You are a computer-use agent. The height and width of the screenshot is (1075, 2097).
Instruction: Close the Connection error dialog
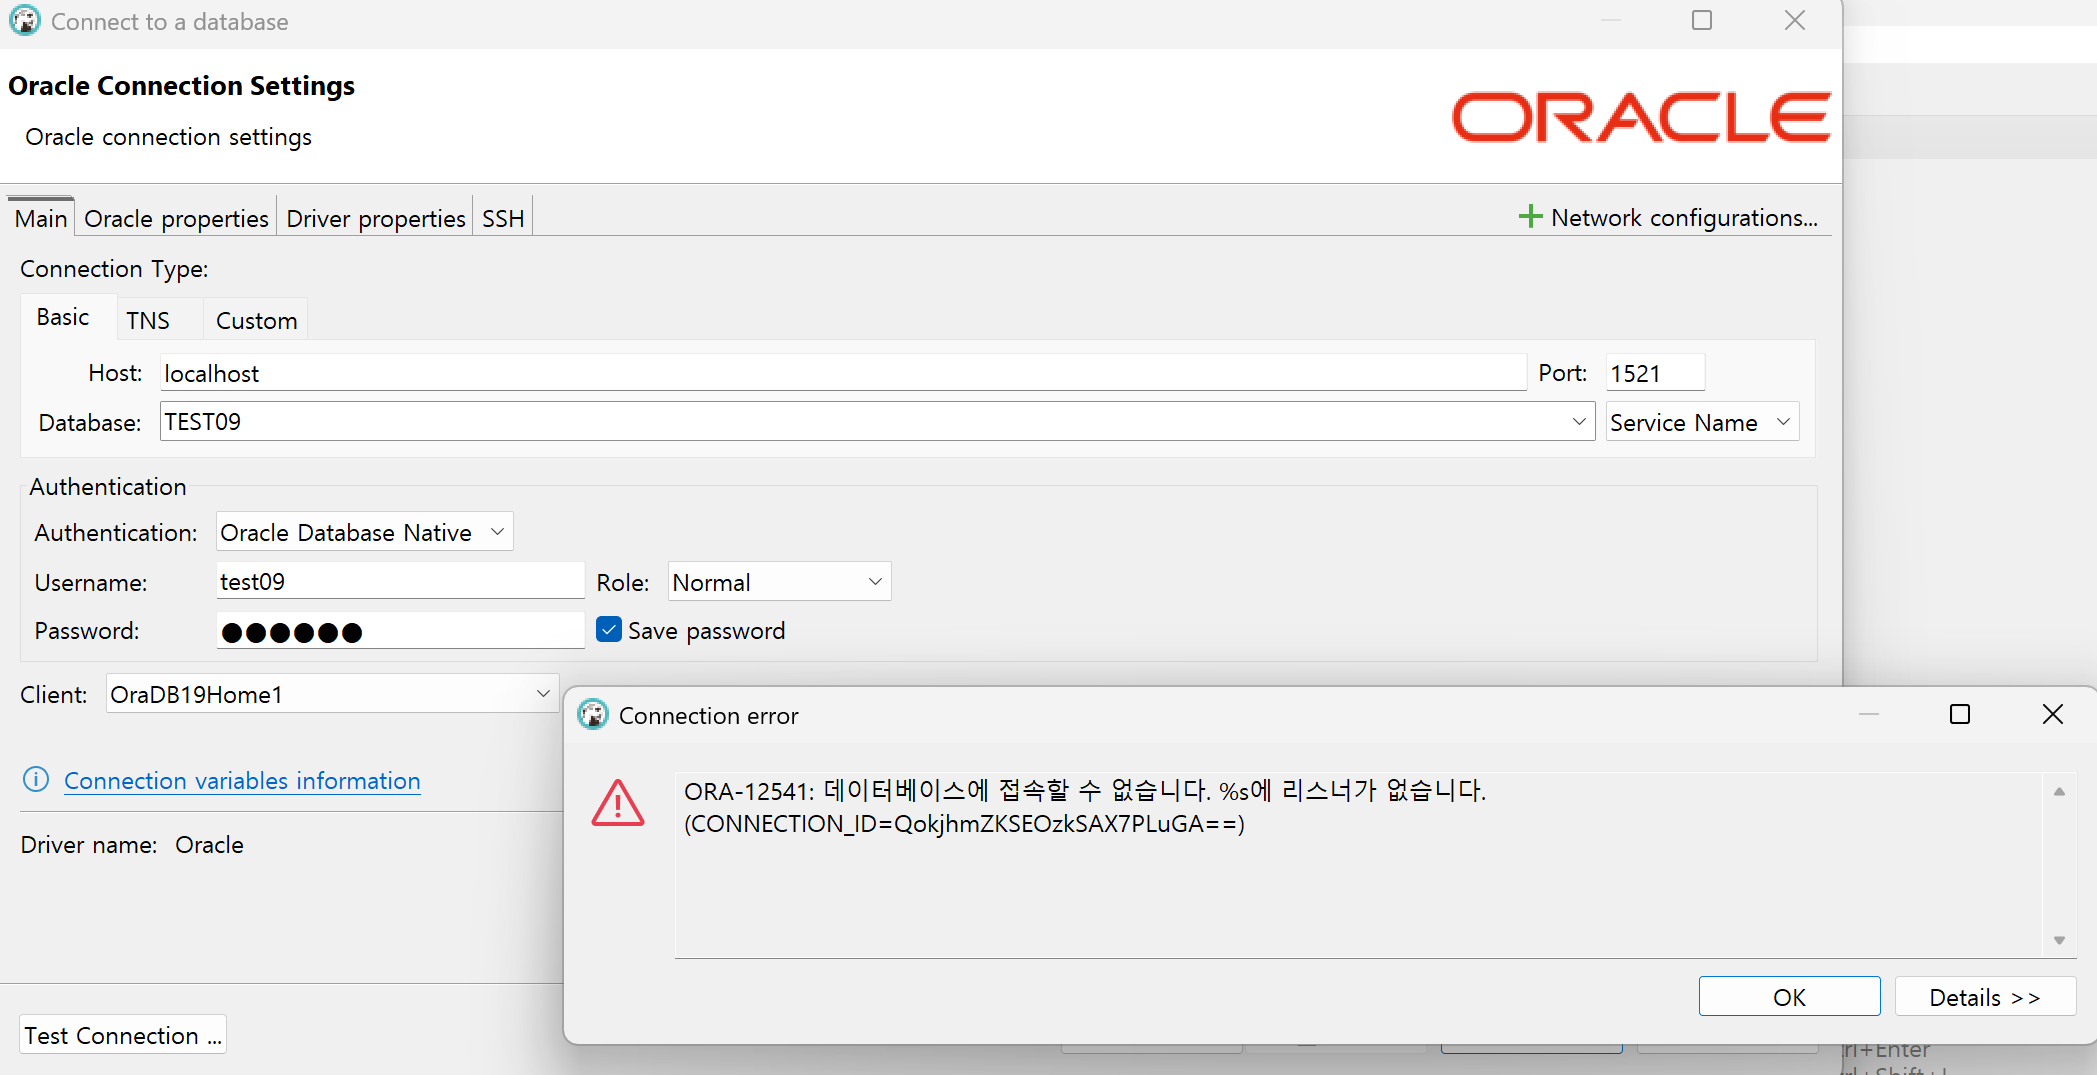(2052, 714)
